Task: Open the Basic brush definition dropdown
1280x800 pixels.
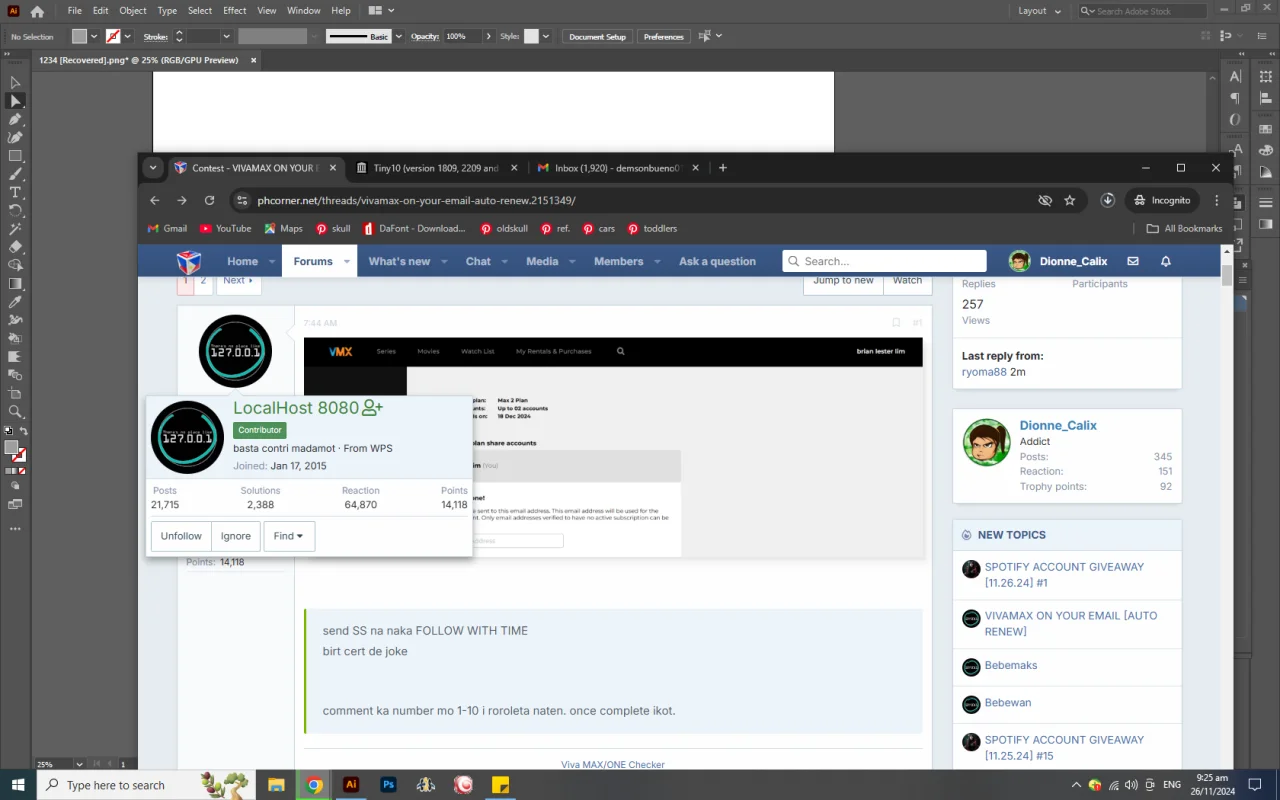Action: pyautogui.click(x=398, y=37)
